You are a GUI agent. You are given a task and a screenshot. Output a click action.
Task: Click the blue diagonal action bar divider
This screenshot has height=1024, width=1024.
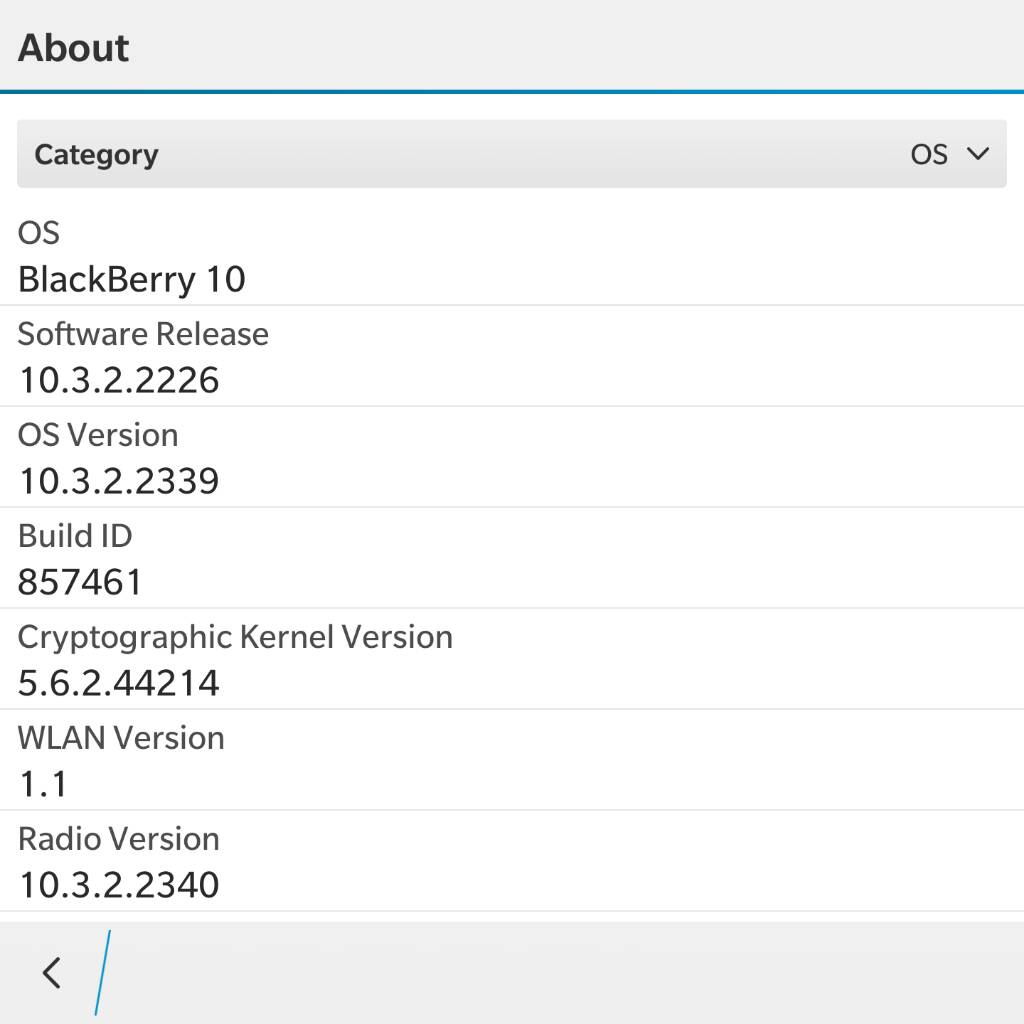(102, 972)
